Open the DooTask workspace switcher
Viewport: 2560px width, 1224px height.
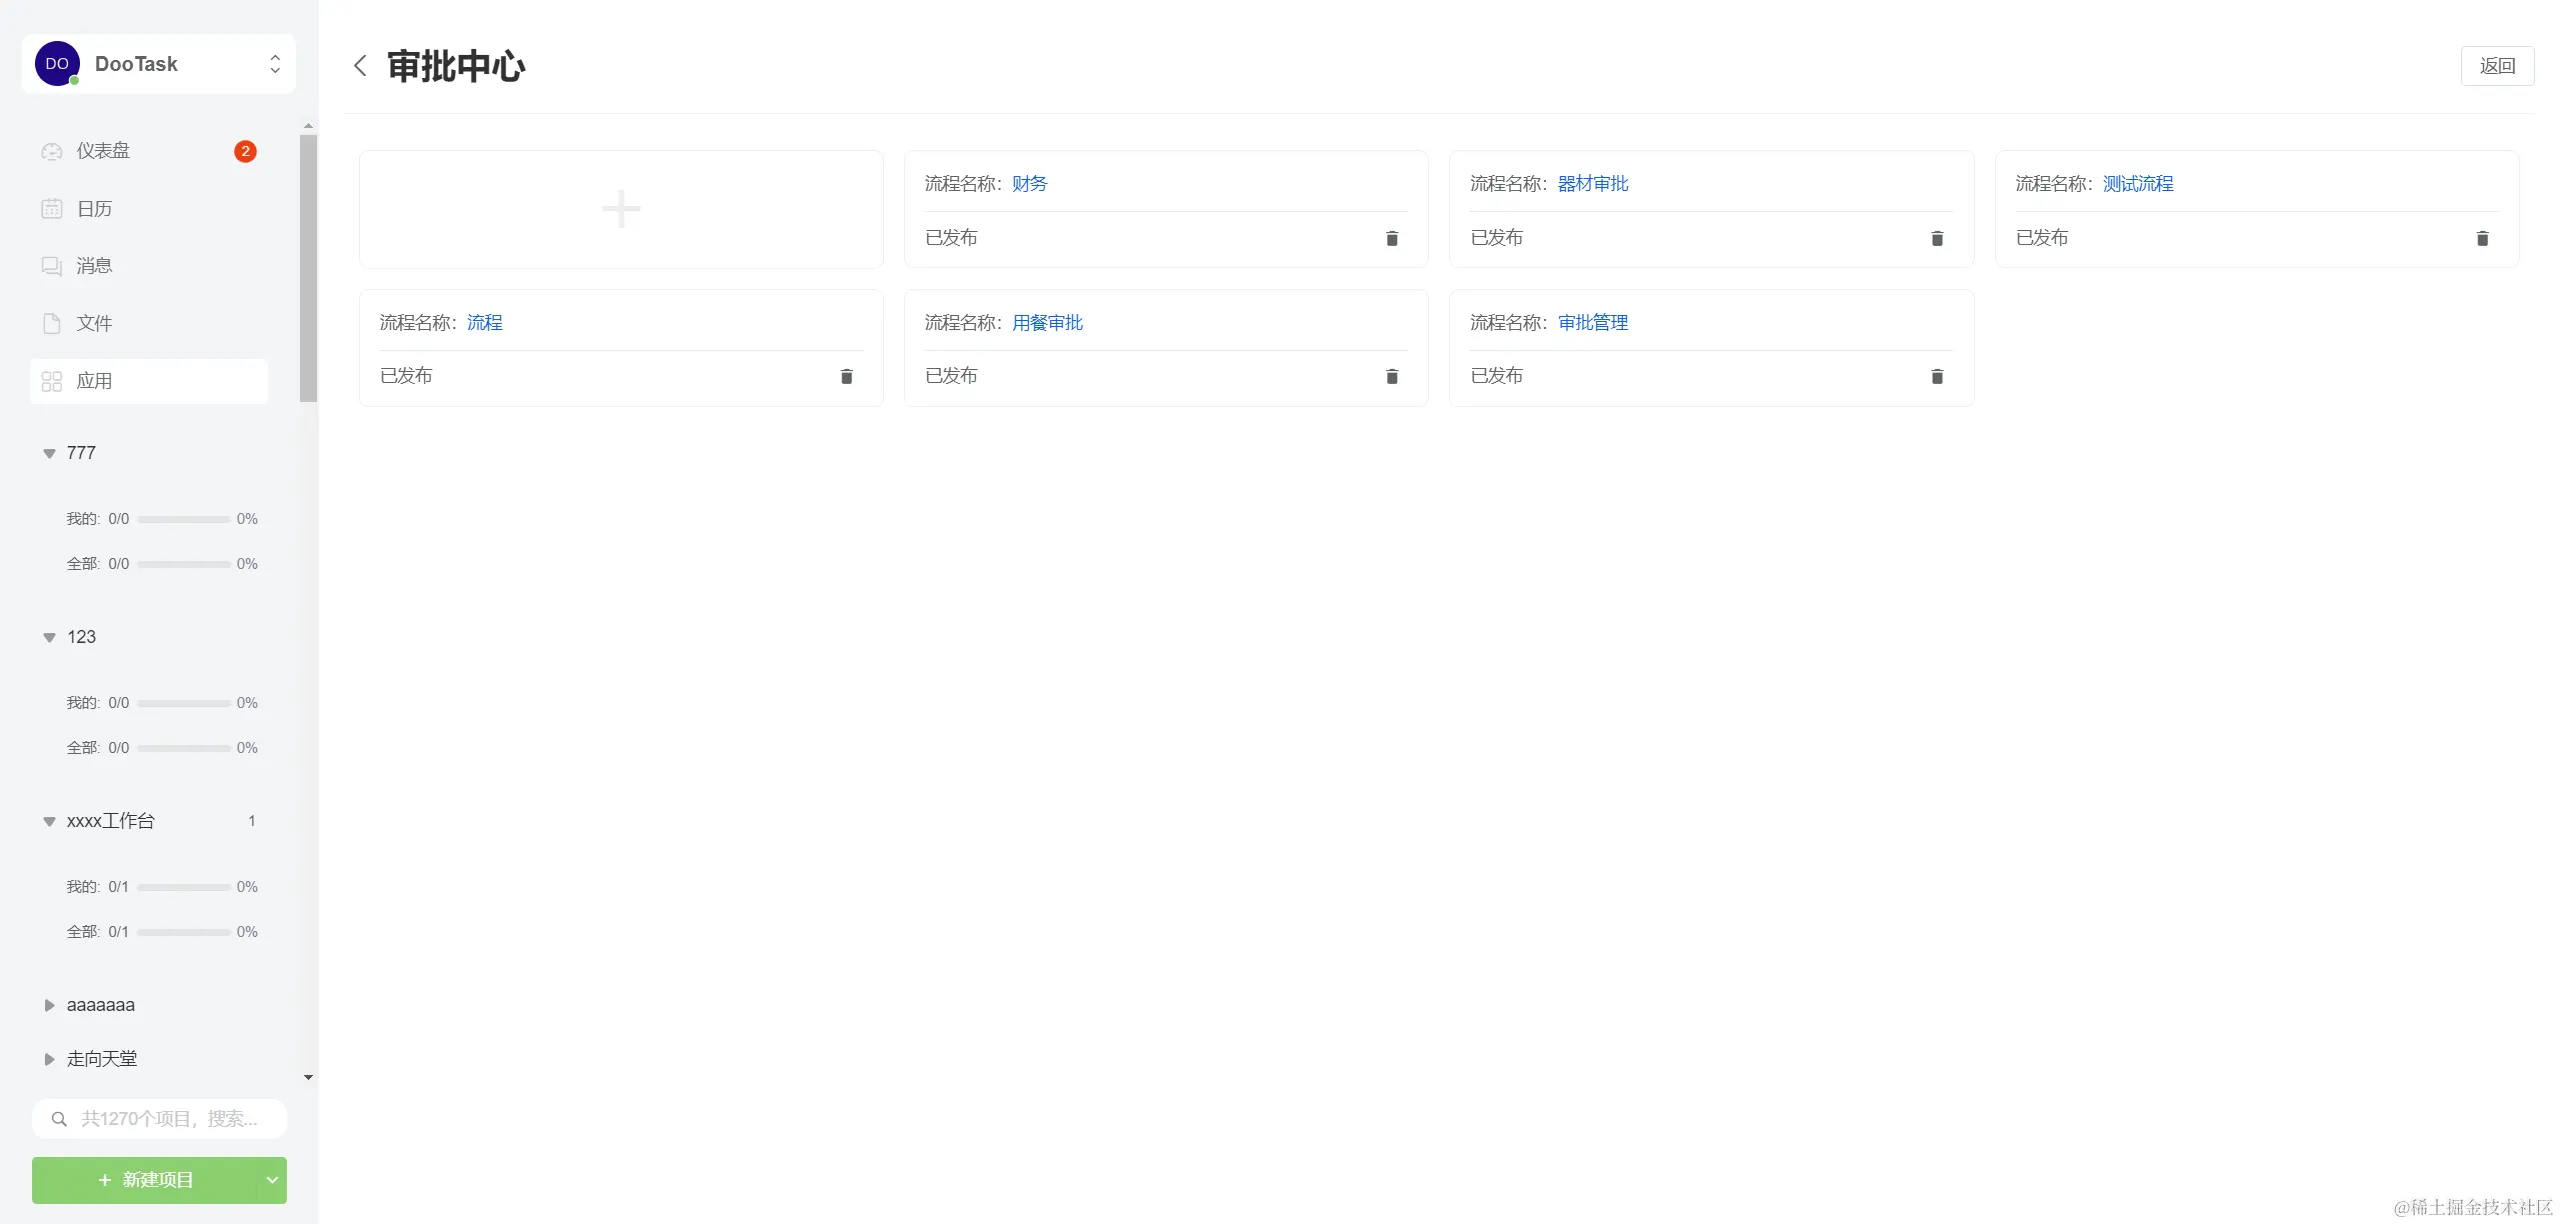[274, 64]
